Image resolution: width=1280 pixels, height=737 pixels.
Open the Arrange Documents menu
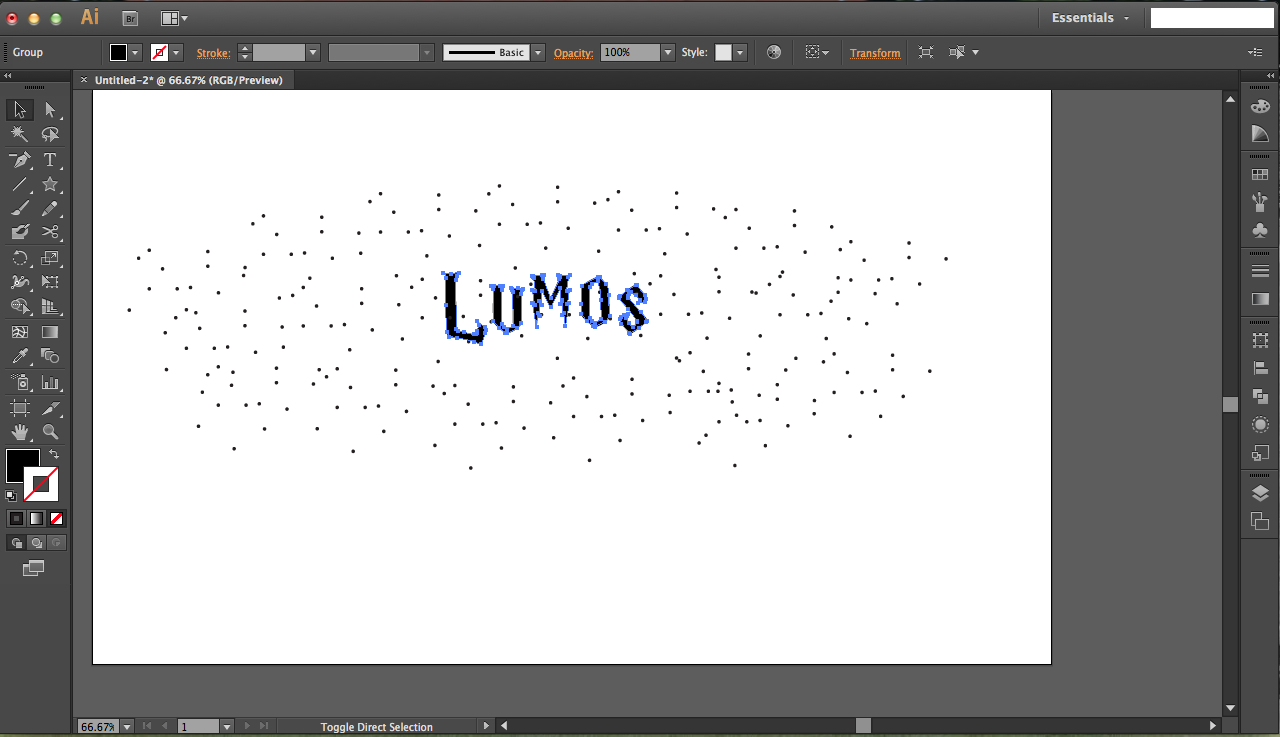click(x=174, y=18)
